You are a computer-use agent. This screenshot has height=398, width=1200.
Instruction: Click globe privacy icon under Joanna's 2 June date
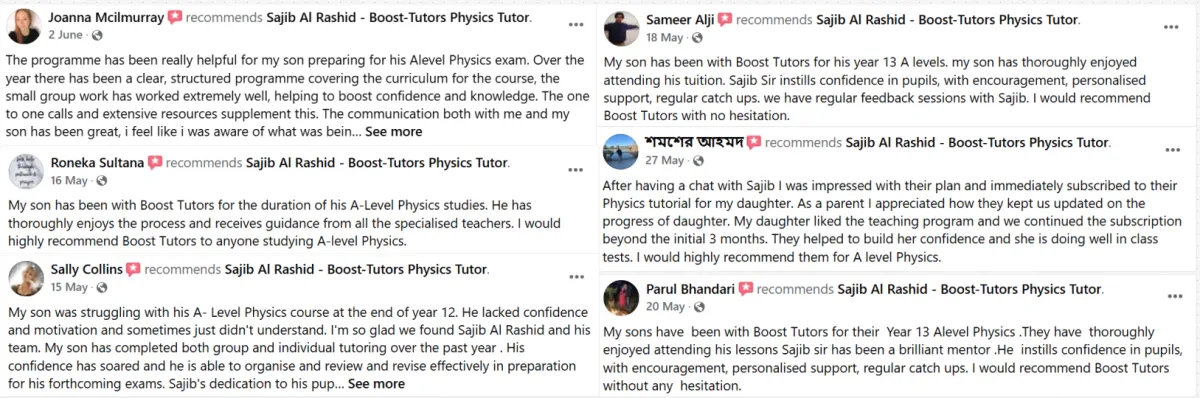point(96,36)
